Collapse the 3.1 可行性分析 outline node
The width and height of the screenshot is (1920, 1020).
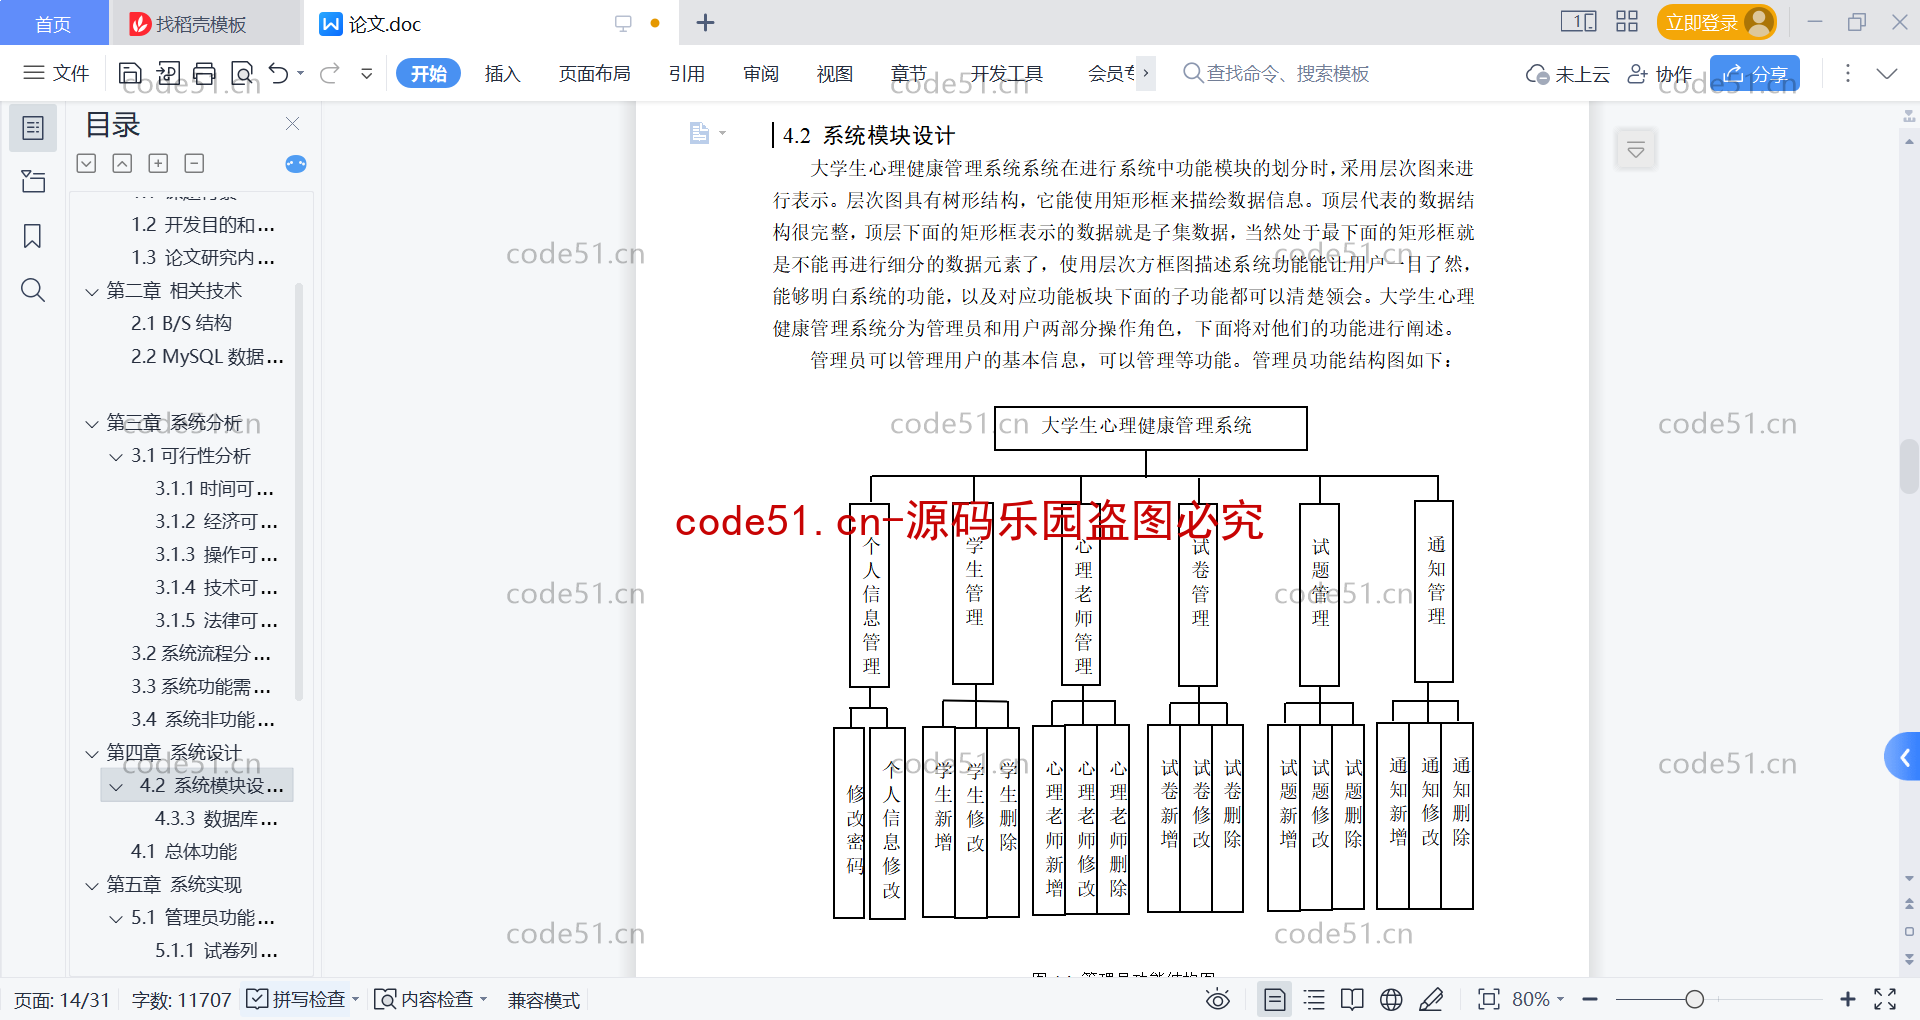(x=116, y=456)
